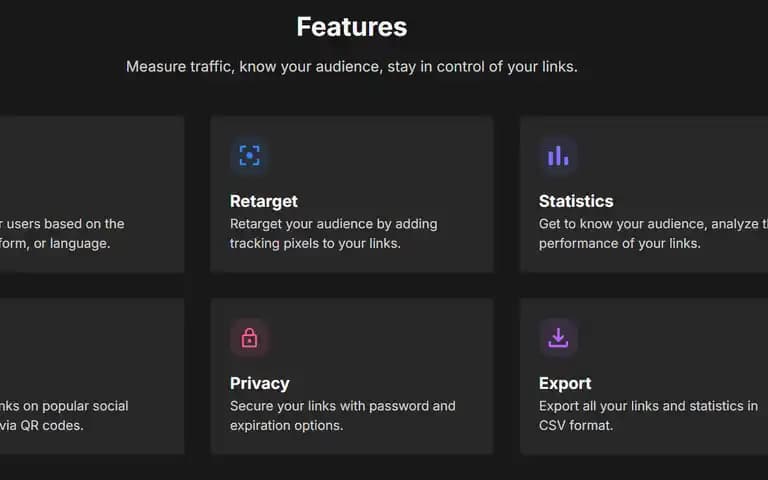
Task: Select the Export heading
Action: pyautogui.click(x=565, y=384)
